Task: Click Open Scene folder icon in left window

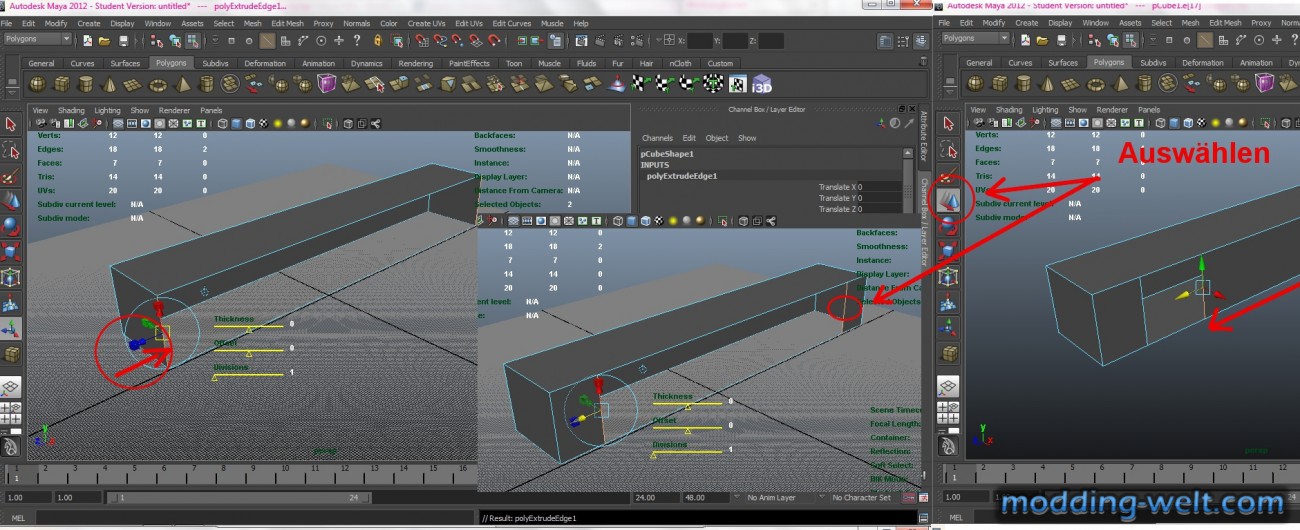Action: (104, 41)
